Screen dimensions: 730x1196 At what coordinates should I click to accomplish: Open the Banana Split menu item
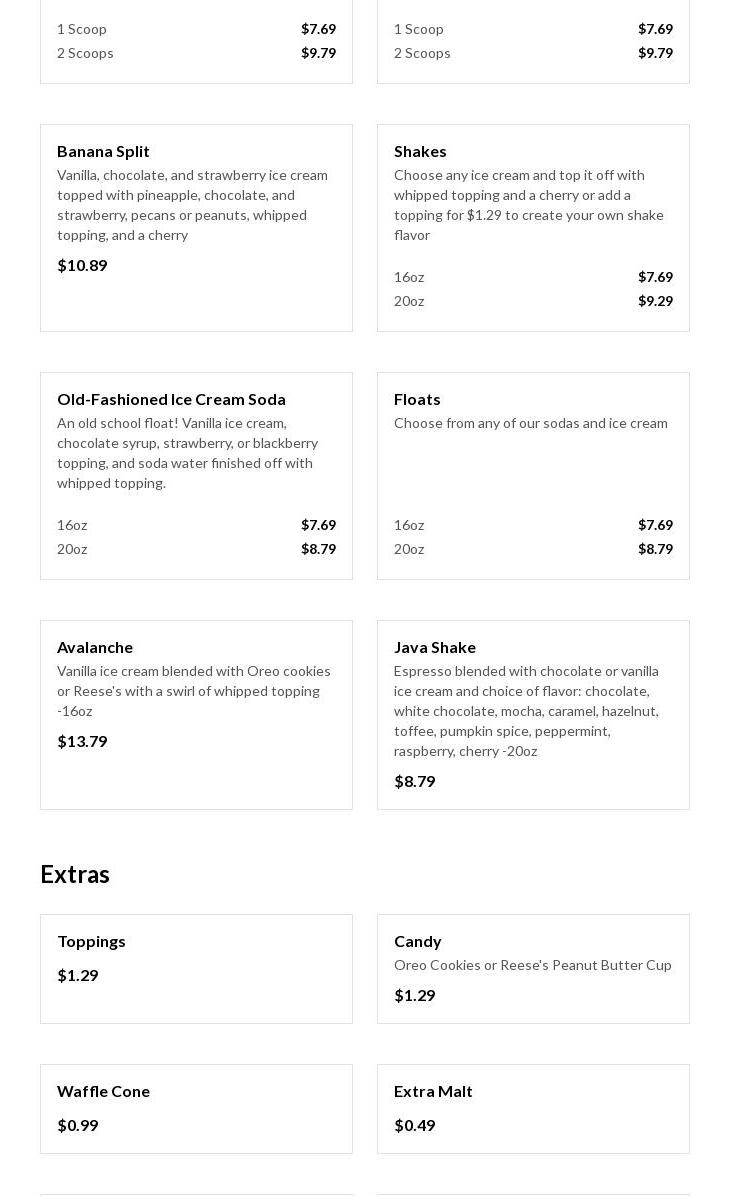point(103,151)
